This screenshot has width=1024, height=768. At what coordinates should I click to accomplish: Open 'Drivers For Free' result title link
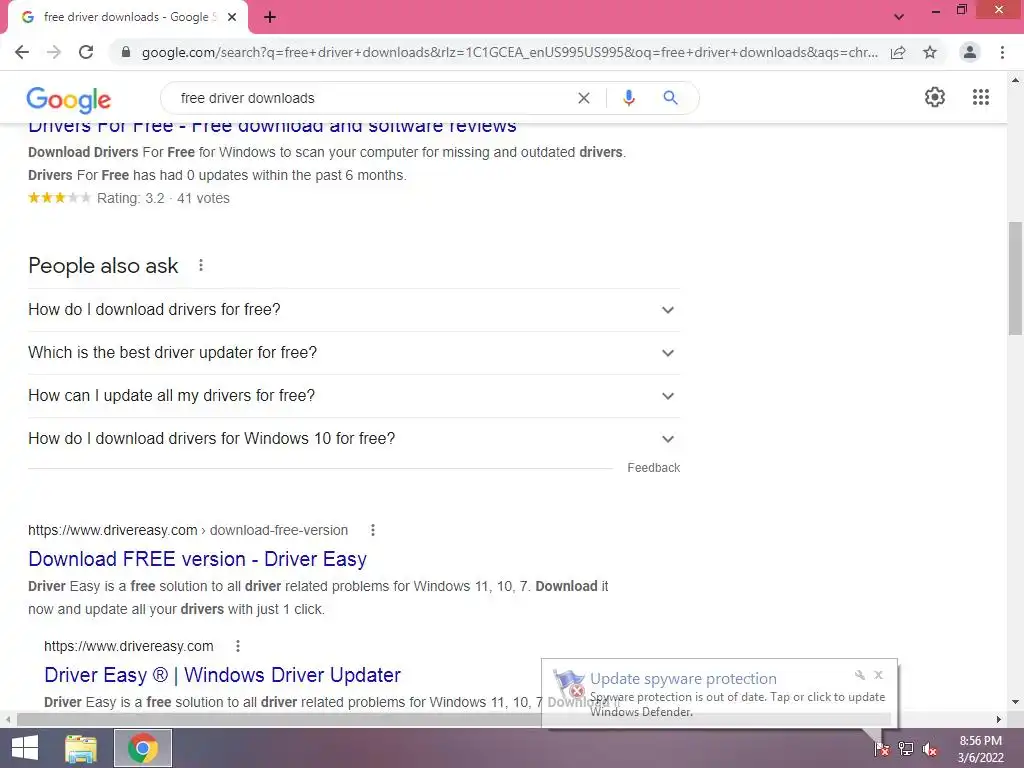272,127
